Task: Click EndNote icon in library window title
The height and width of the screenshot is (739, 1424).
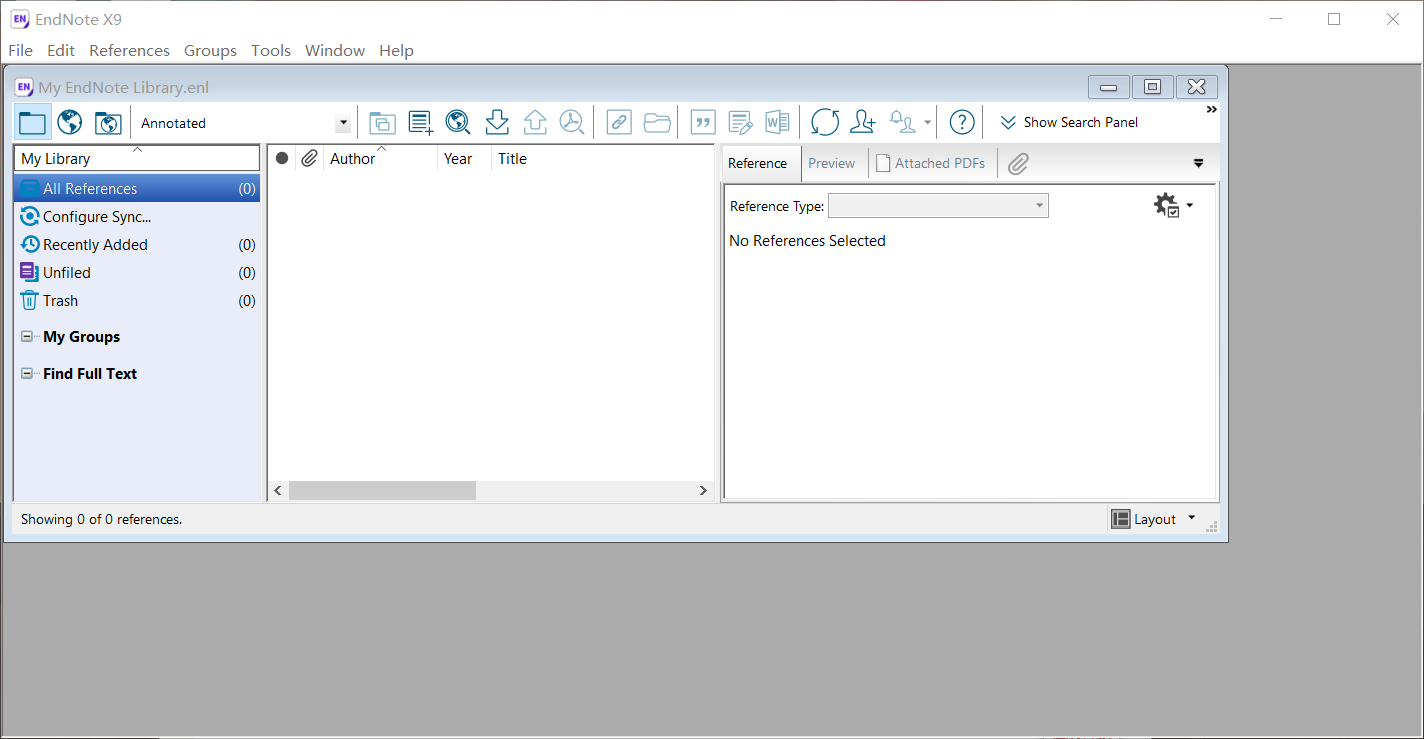Action: tap(24, 87)
